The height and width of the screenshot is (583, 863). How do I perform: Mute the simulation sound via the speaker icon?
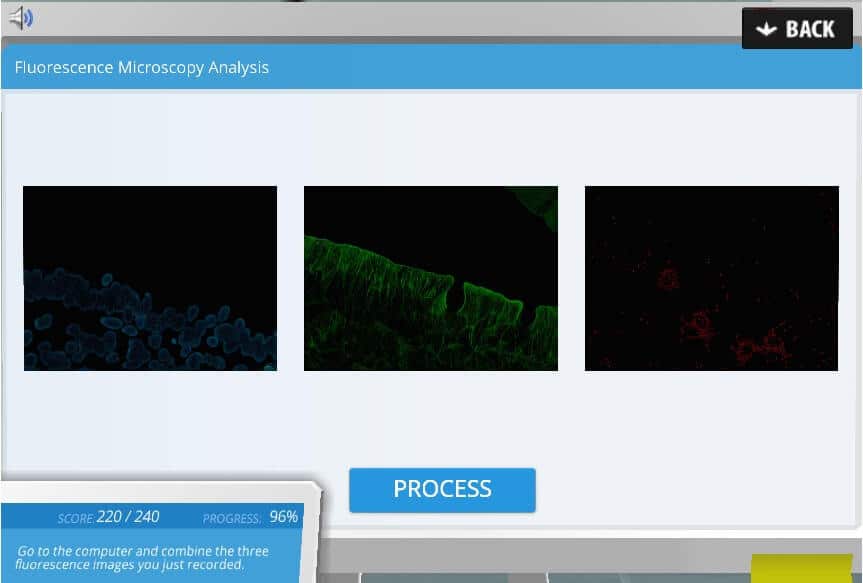21,16
